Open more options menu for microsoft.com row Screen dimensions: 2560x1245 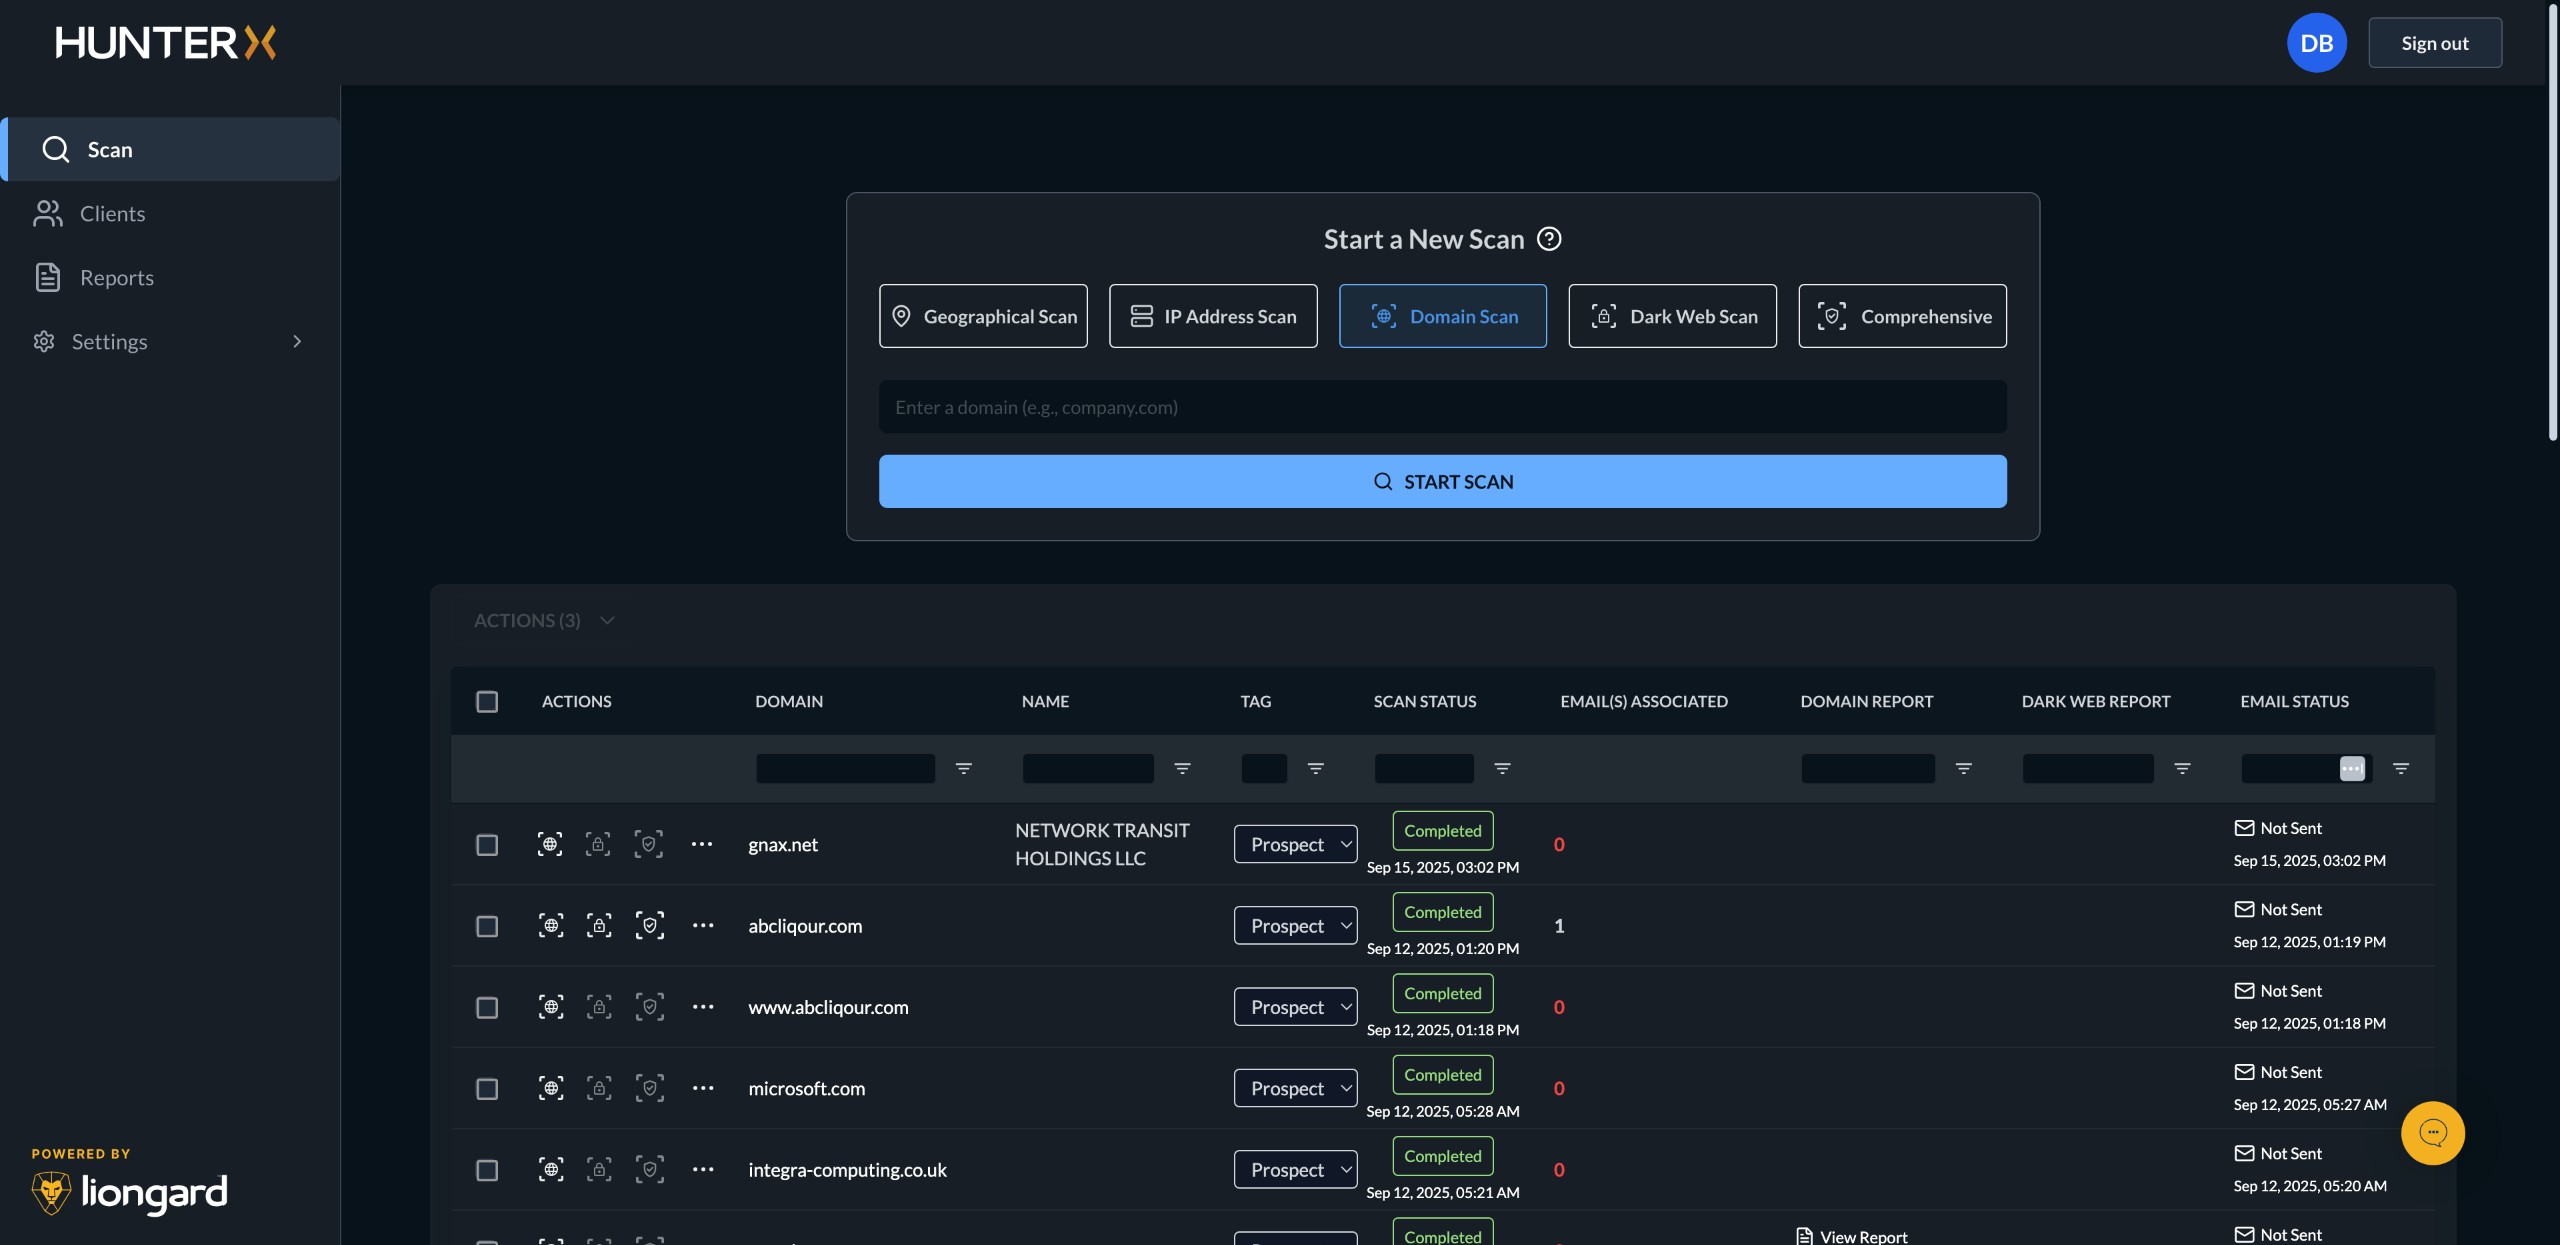(703, 1088)
